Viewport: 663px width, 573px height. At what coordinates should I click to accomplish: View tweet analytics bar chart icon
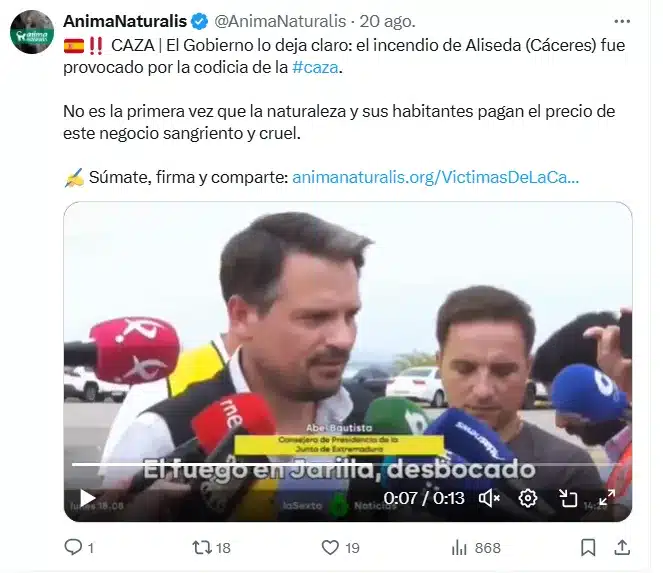[459, 548]
